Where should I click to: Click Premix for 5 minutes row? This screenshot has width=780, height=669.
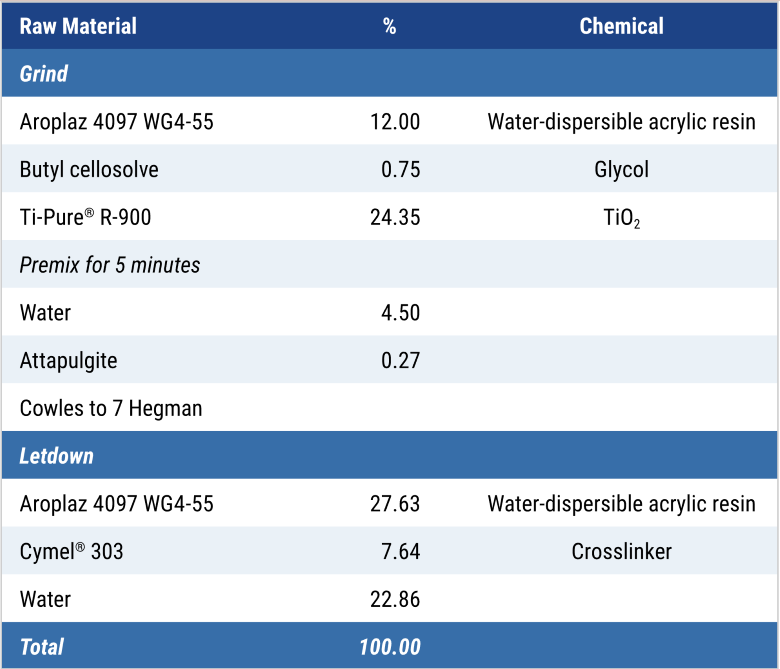(390, 265)
